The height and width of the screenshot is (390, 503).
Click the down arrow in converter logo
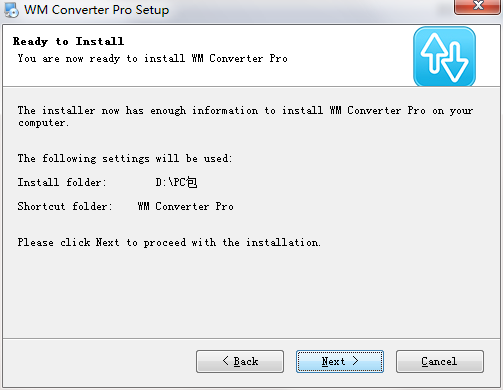click(455, 63)
